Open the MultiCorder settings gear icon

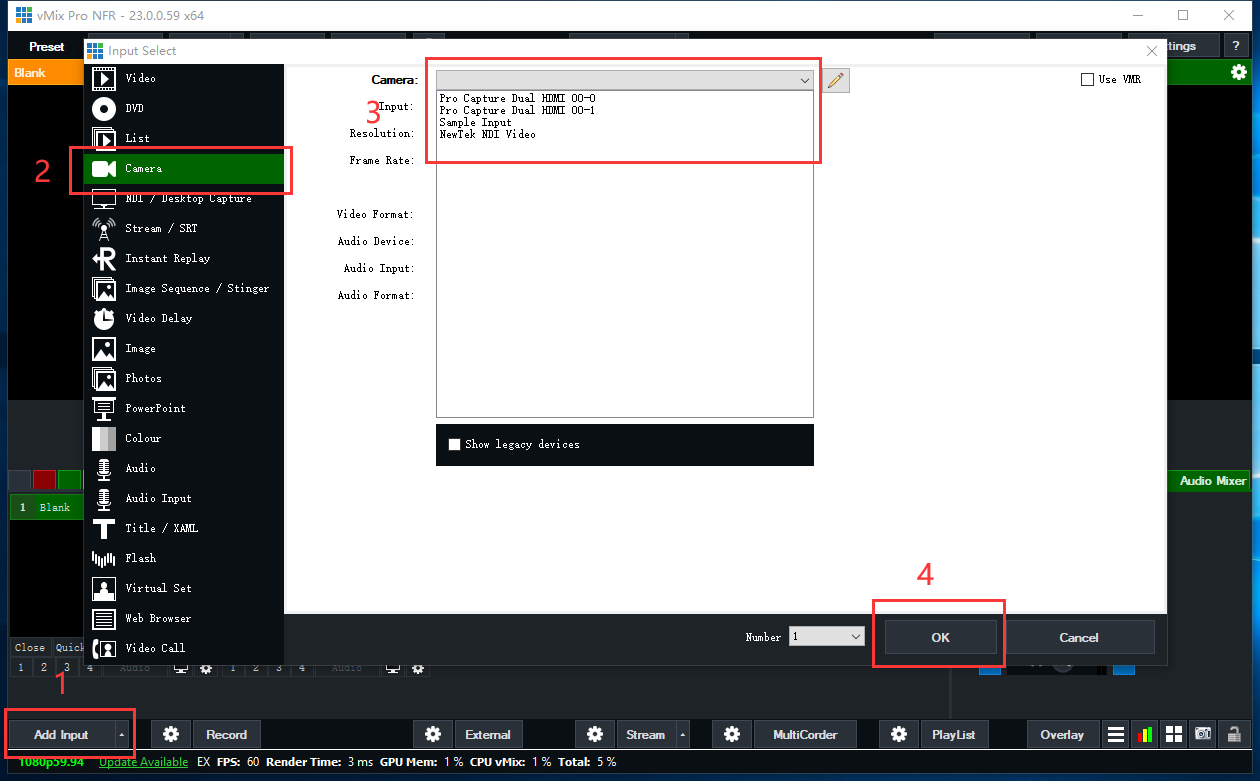click(x=732, y=735)
